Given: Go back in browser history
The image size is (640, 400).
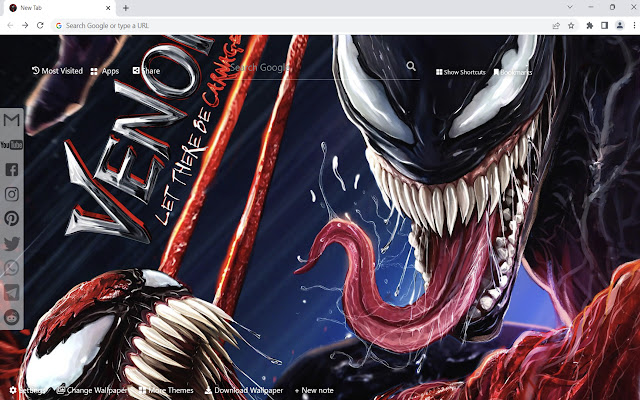Looking at the screenshot, I should point(10,25).
